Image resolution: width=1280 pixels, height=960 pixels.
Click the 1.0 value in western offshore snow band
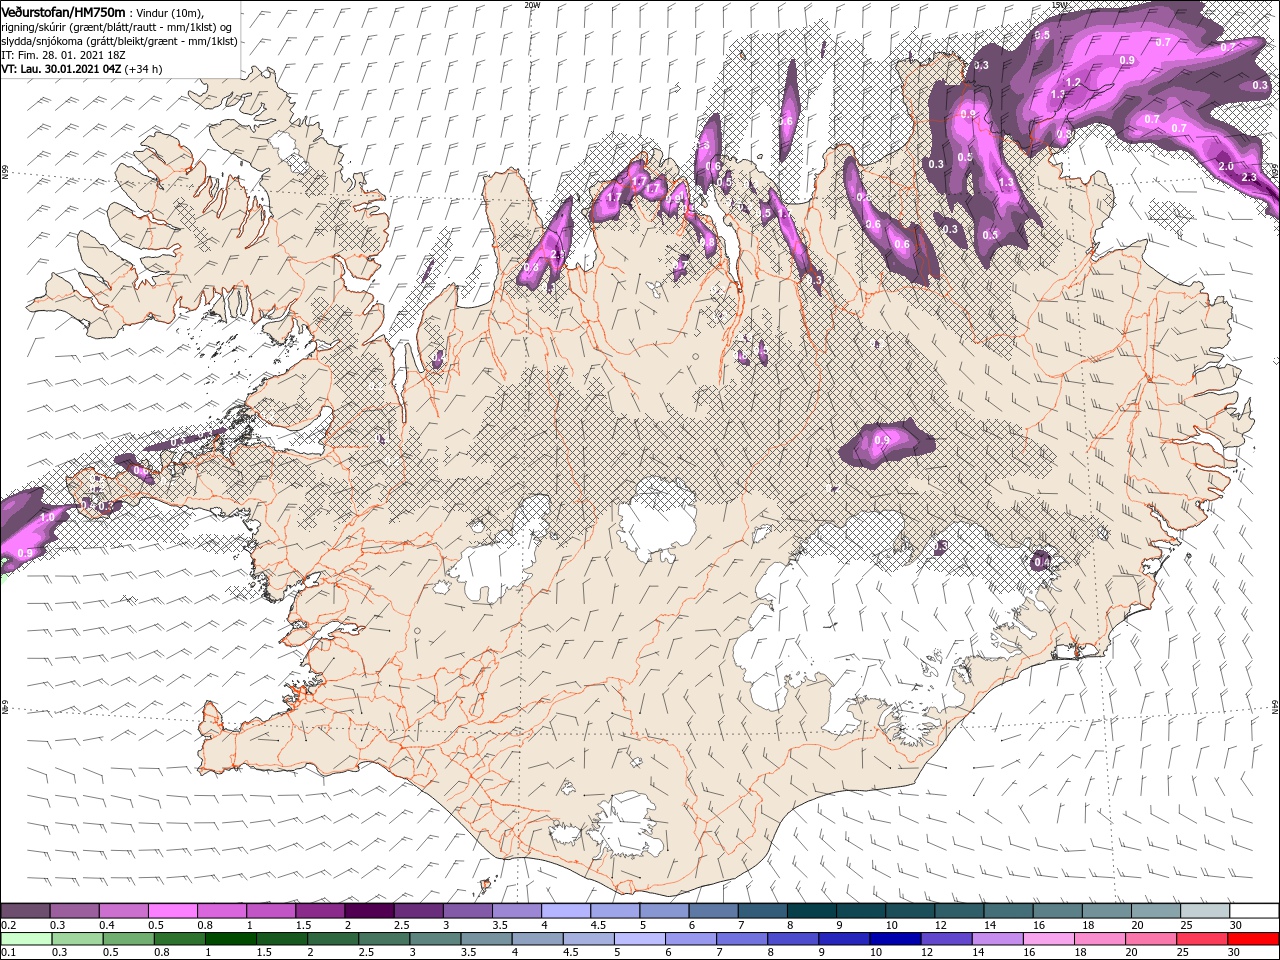[x=47, y=517]
